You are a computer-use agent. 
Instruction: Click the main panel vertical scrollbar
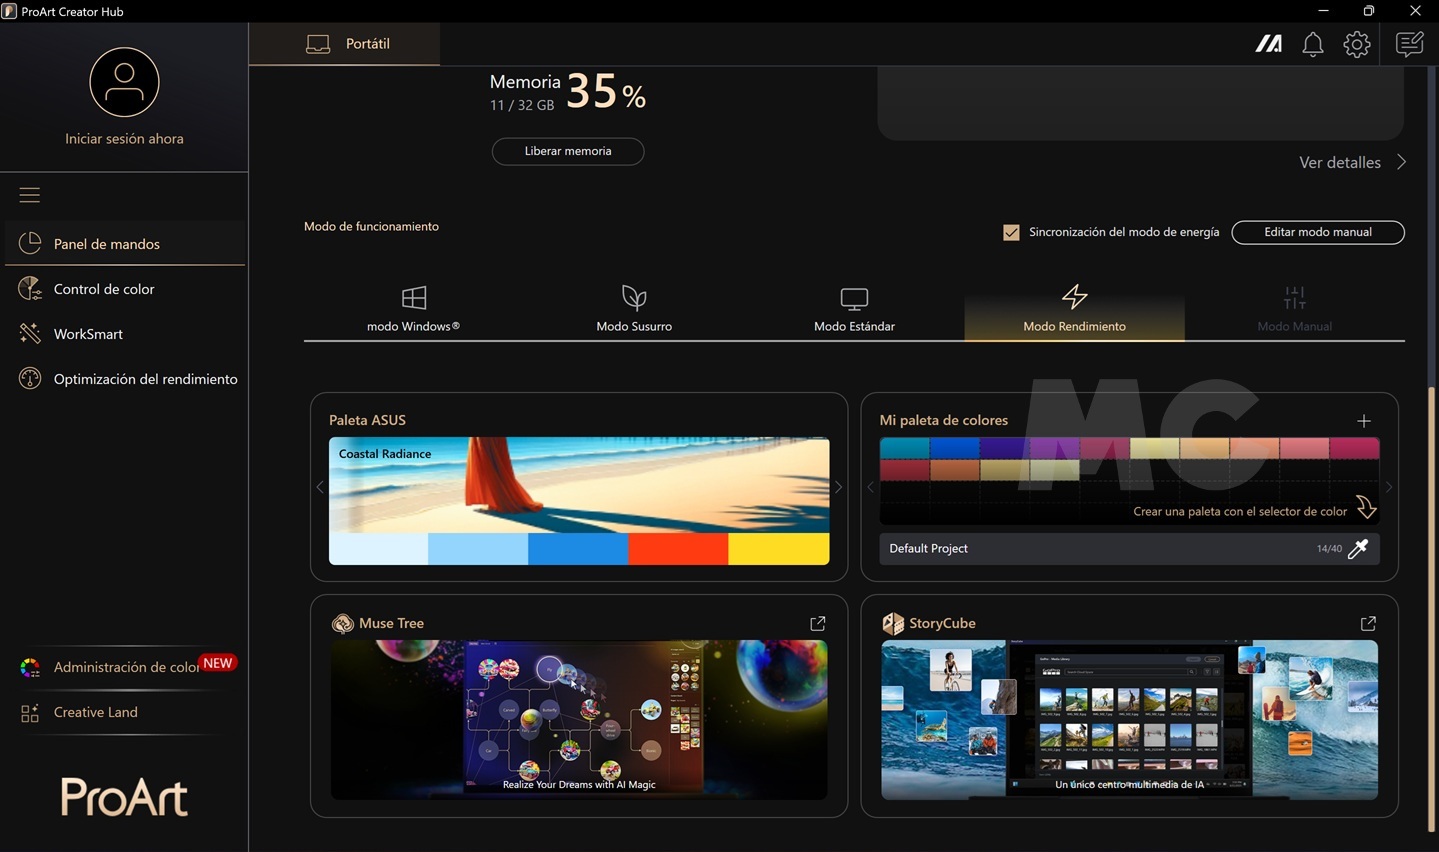pos(1432,610)
